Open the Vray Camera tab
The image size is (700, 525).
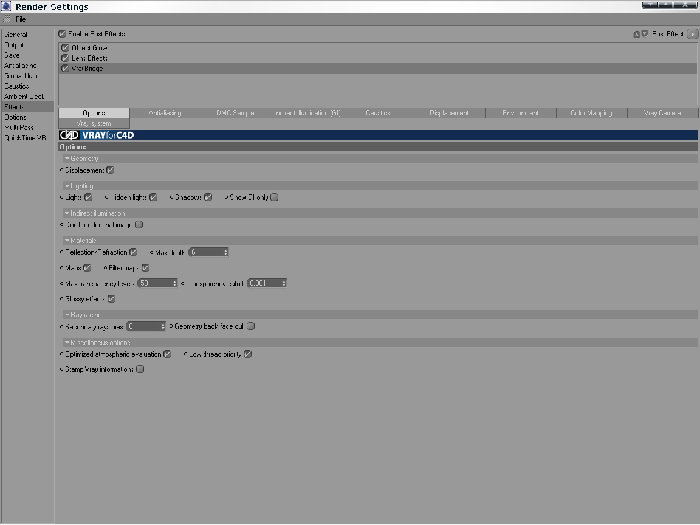(x=663, y=113)
